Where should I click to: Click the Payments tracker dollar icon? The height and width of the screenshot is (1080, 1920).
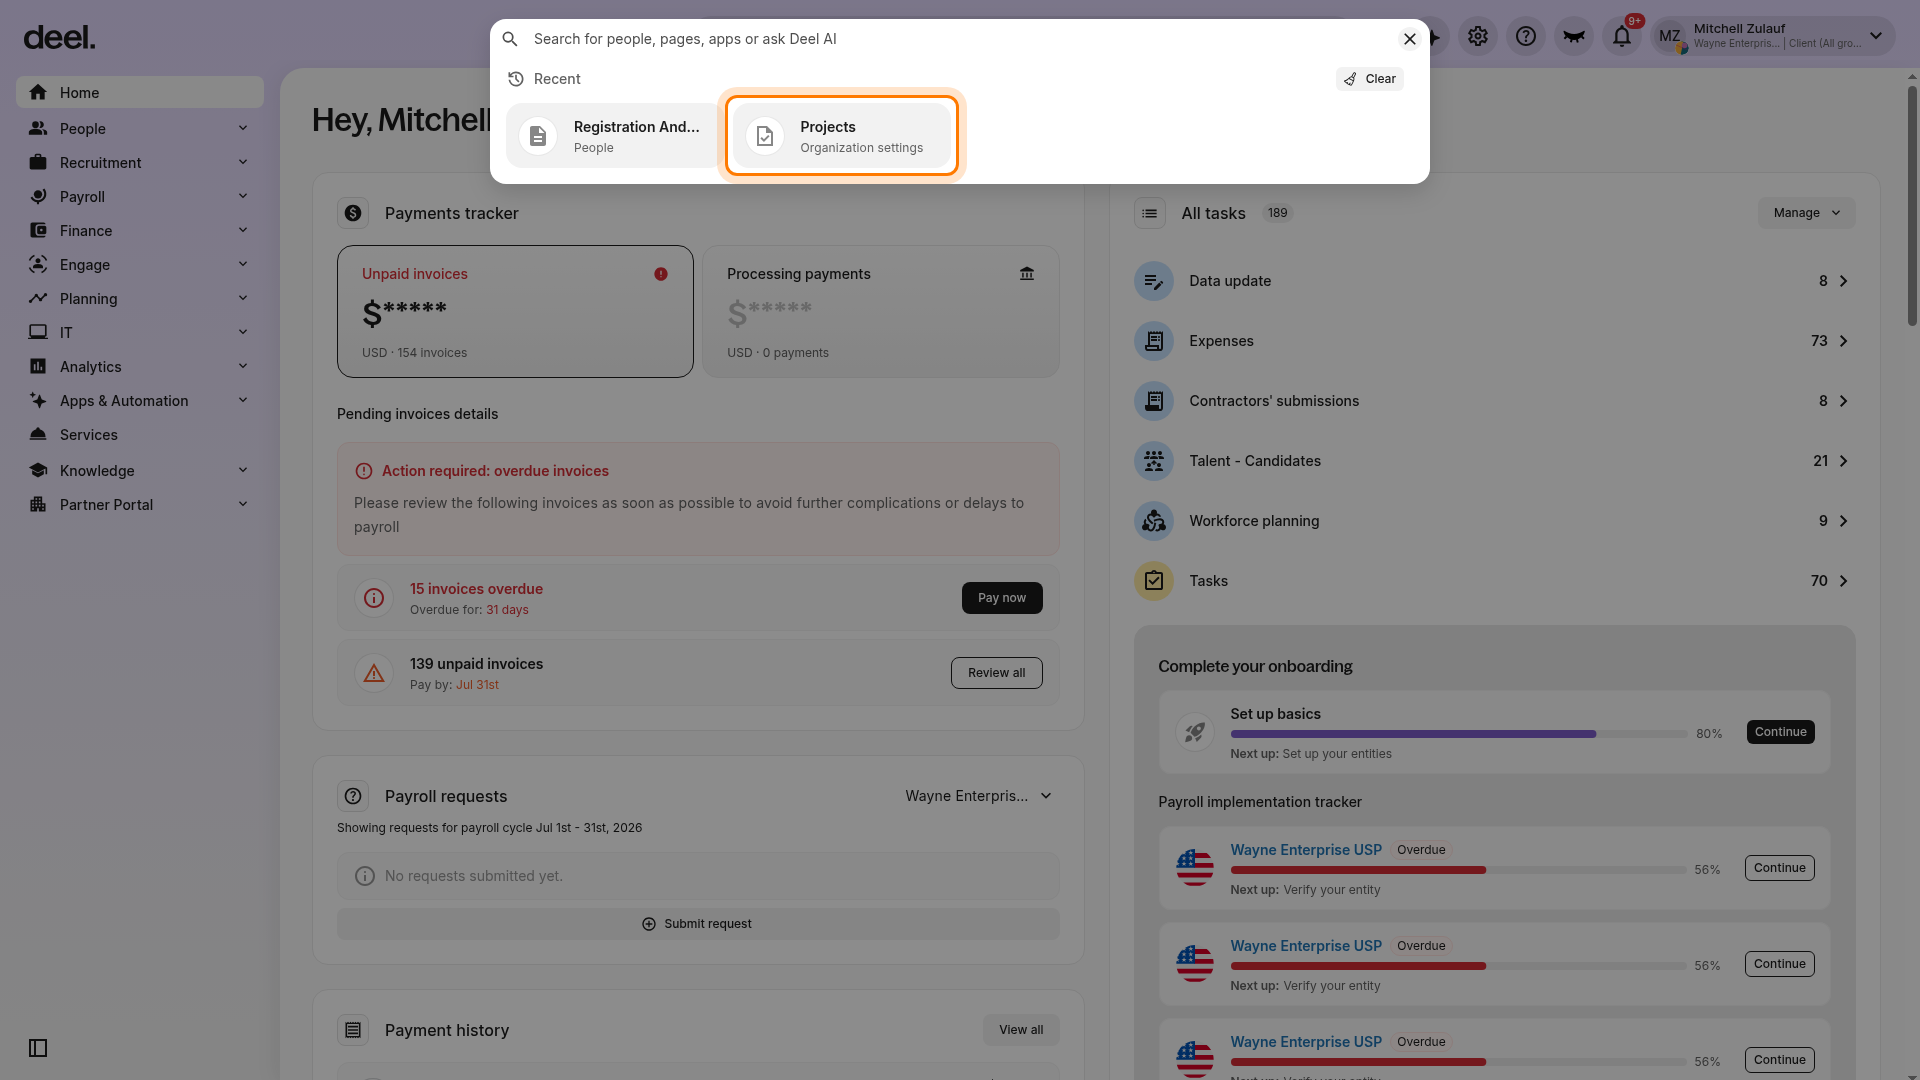pos(353,213)
